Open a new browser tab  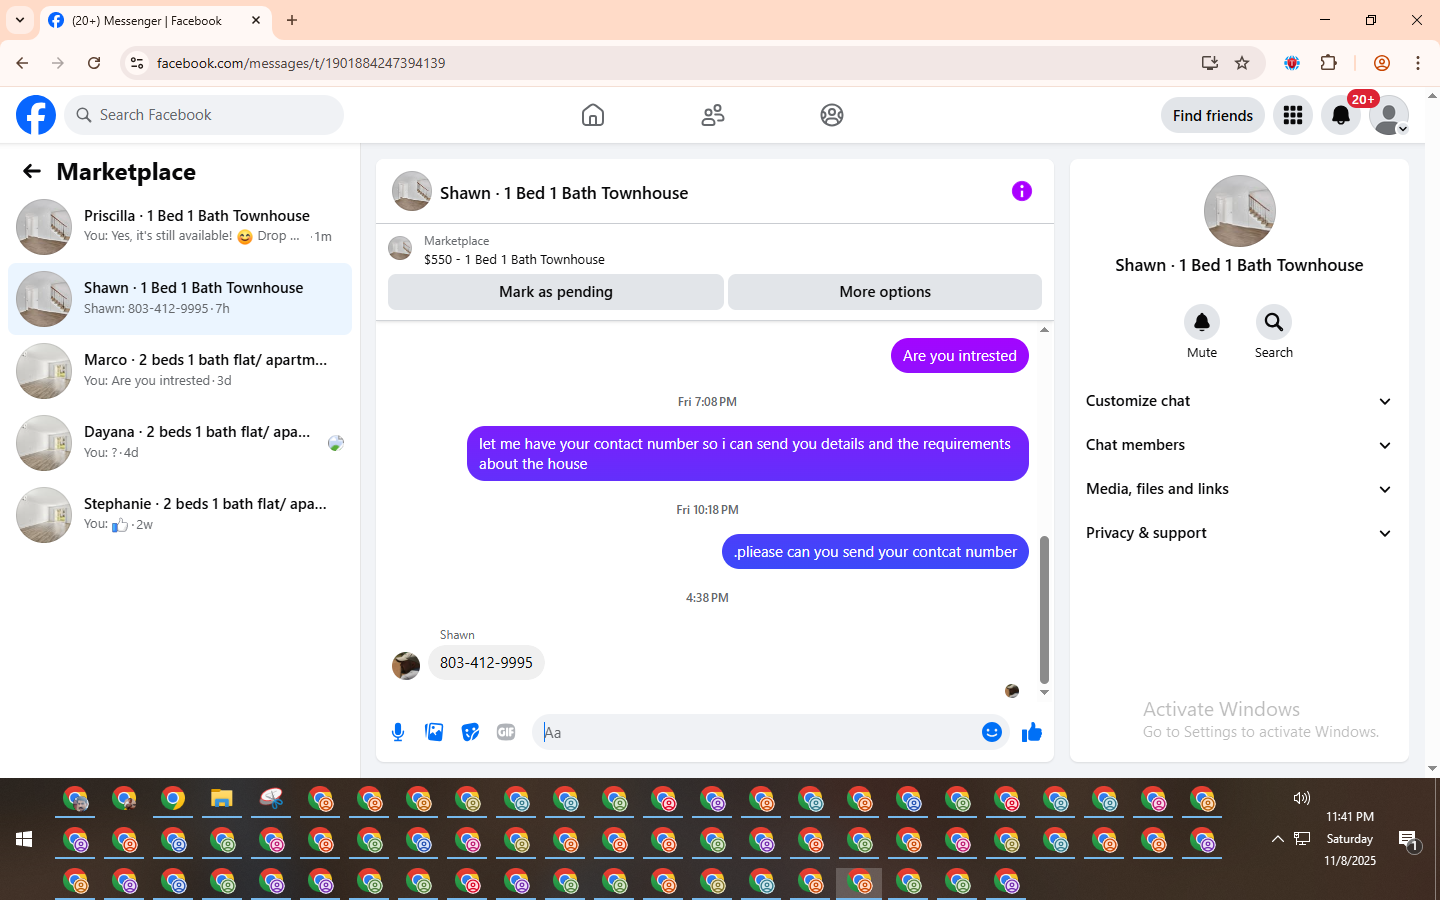coord(292,20)
